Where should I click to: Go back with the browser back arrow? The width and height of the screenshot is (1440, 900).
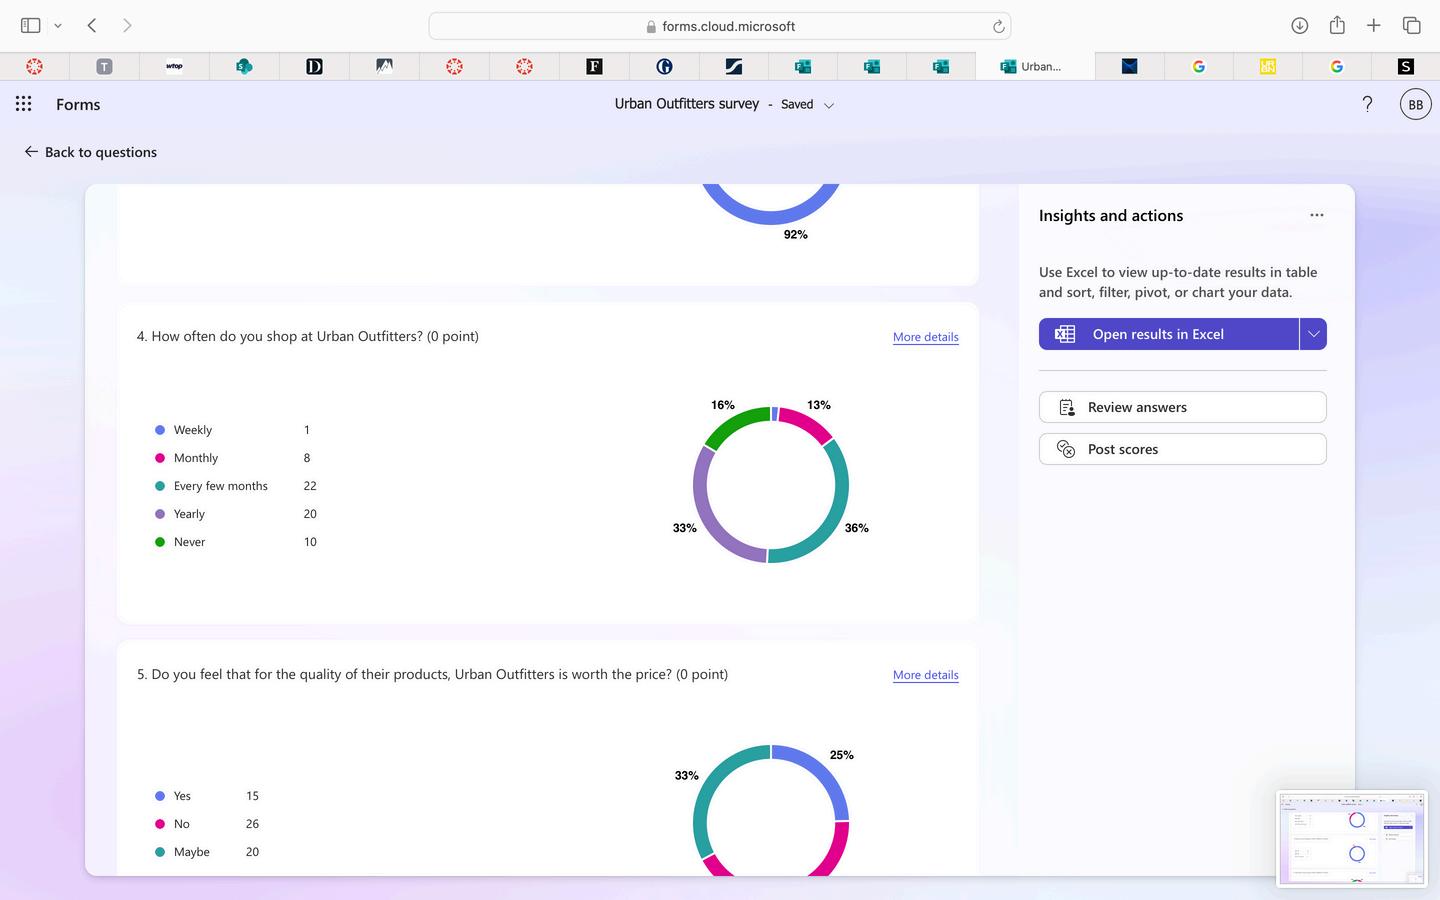coord(92,25)
